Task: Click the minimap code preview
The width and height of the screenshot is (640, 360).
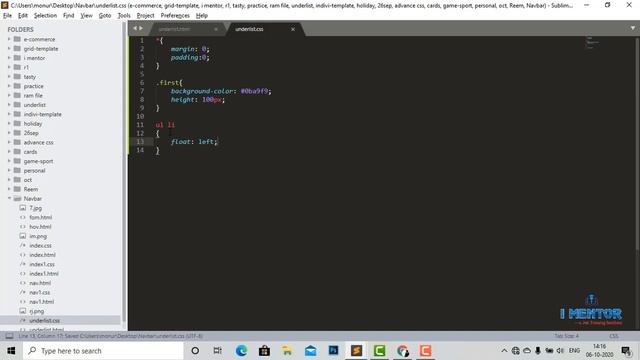Action: click(592, 42)
